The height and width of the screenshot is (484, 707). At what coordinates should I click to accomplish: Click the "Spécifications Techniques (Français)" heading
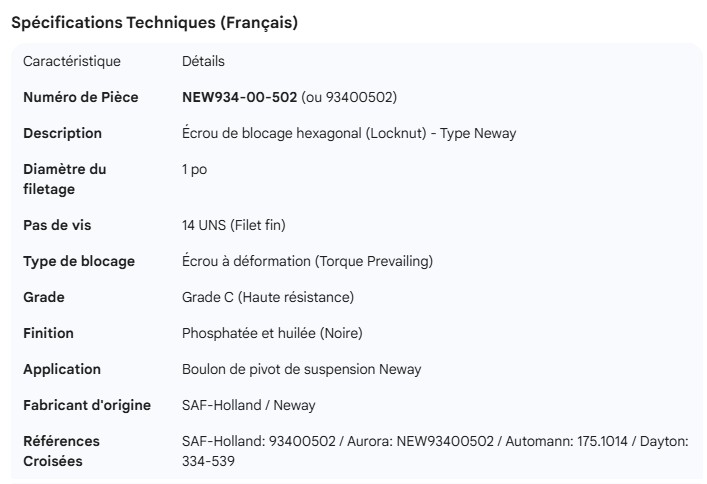(154, 23)
